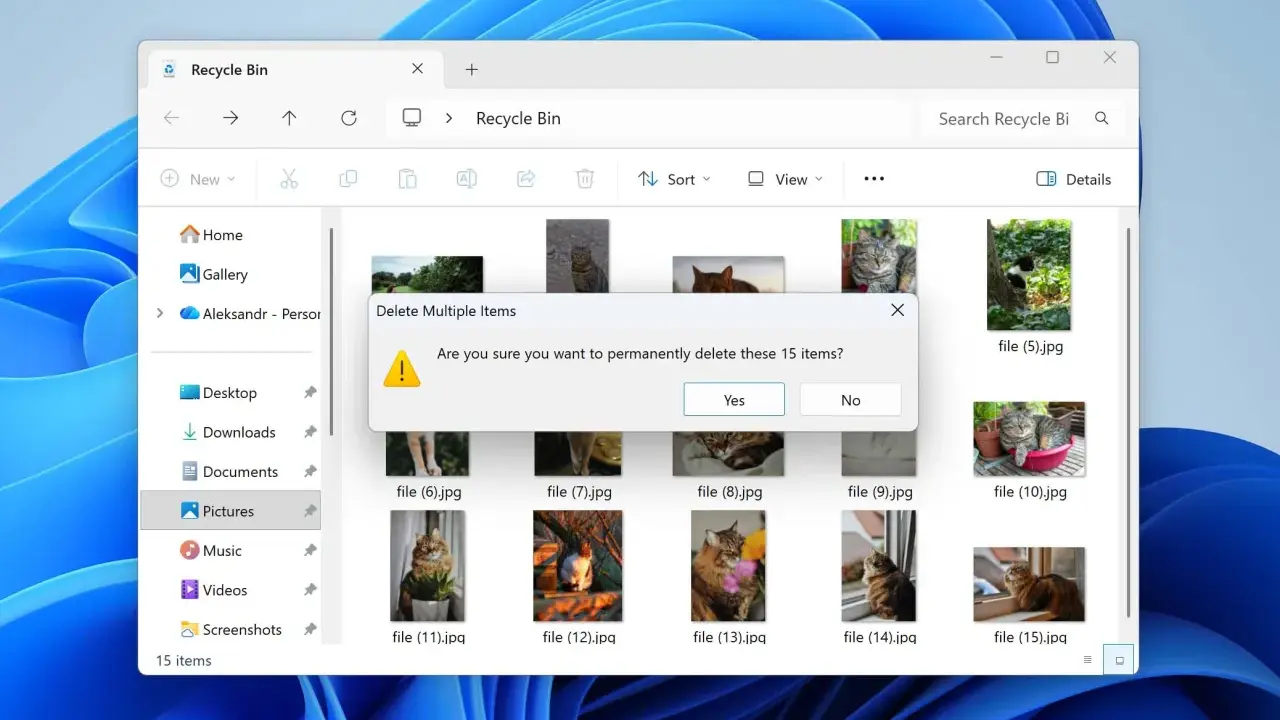
Task: Open Screenshots in the sidebar
Action: (x=231, y=630)
